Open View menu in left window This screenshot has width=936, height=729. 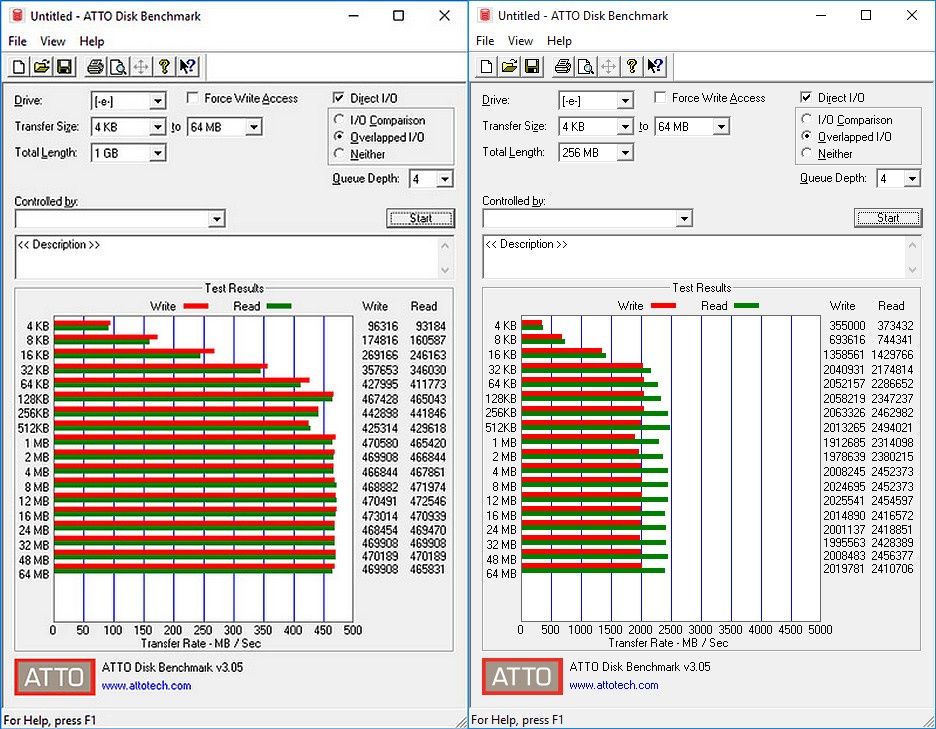point(53,41)
